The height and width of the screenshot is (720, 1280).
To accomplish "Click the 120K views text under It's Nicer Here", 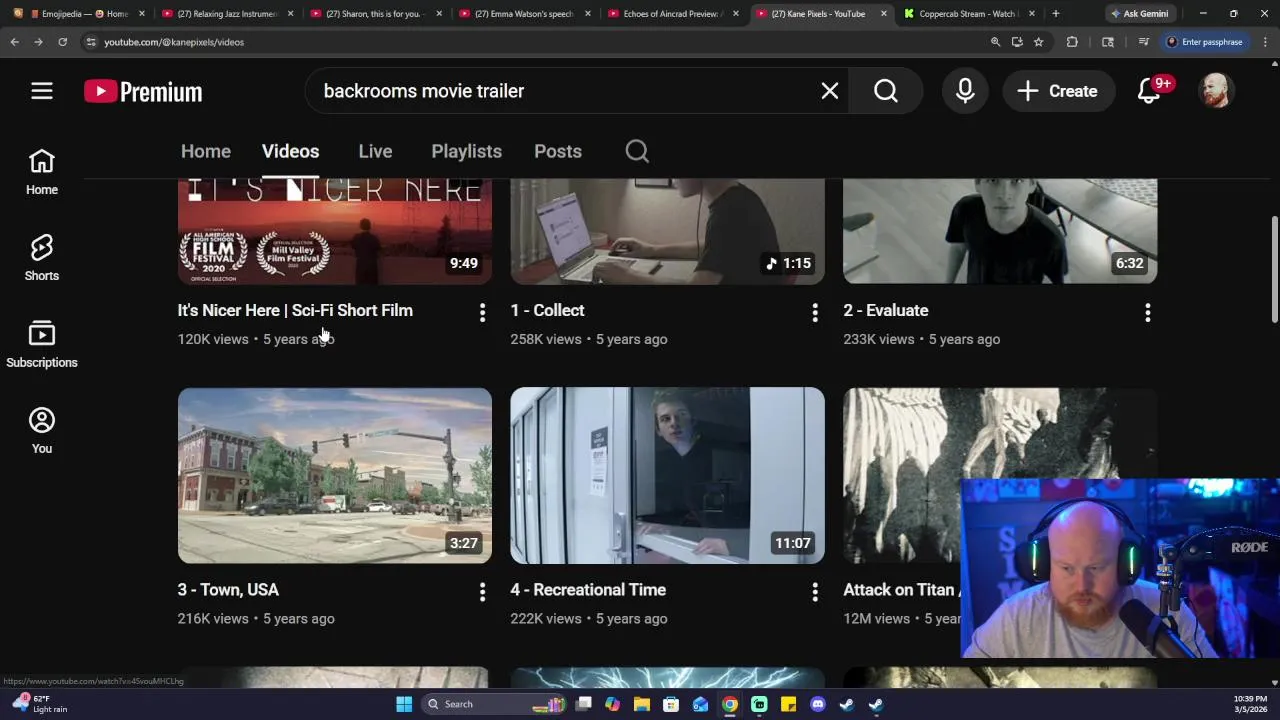I will tap(213, 339).
